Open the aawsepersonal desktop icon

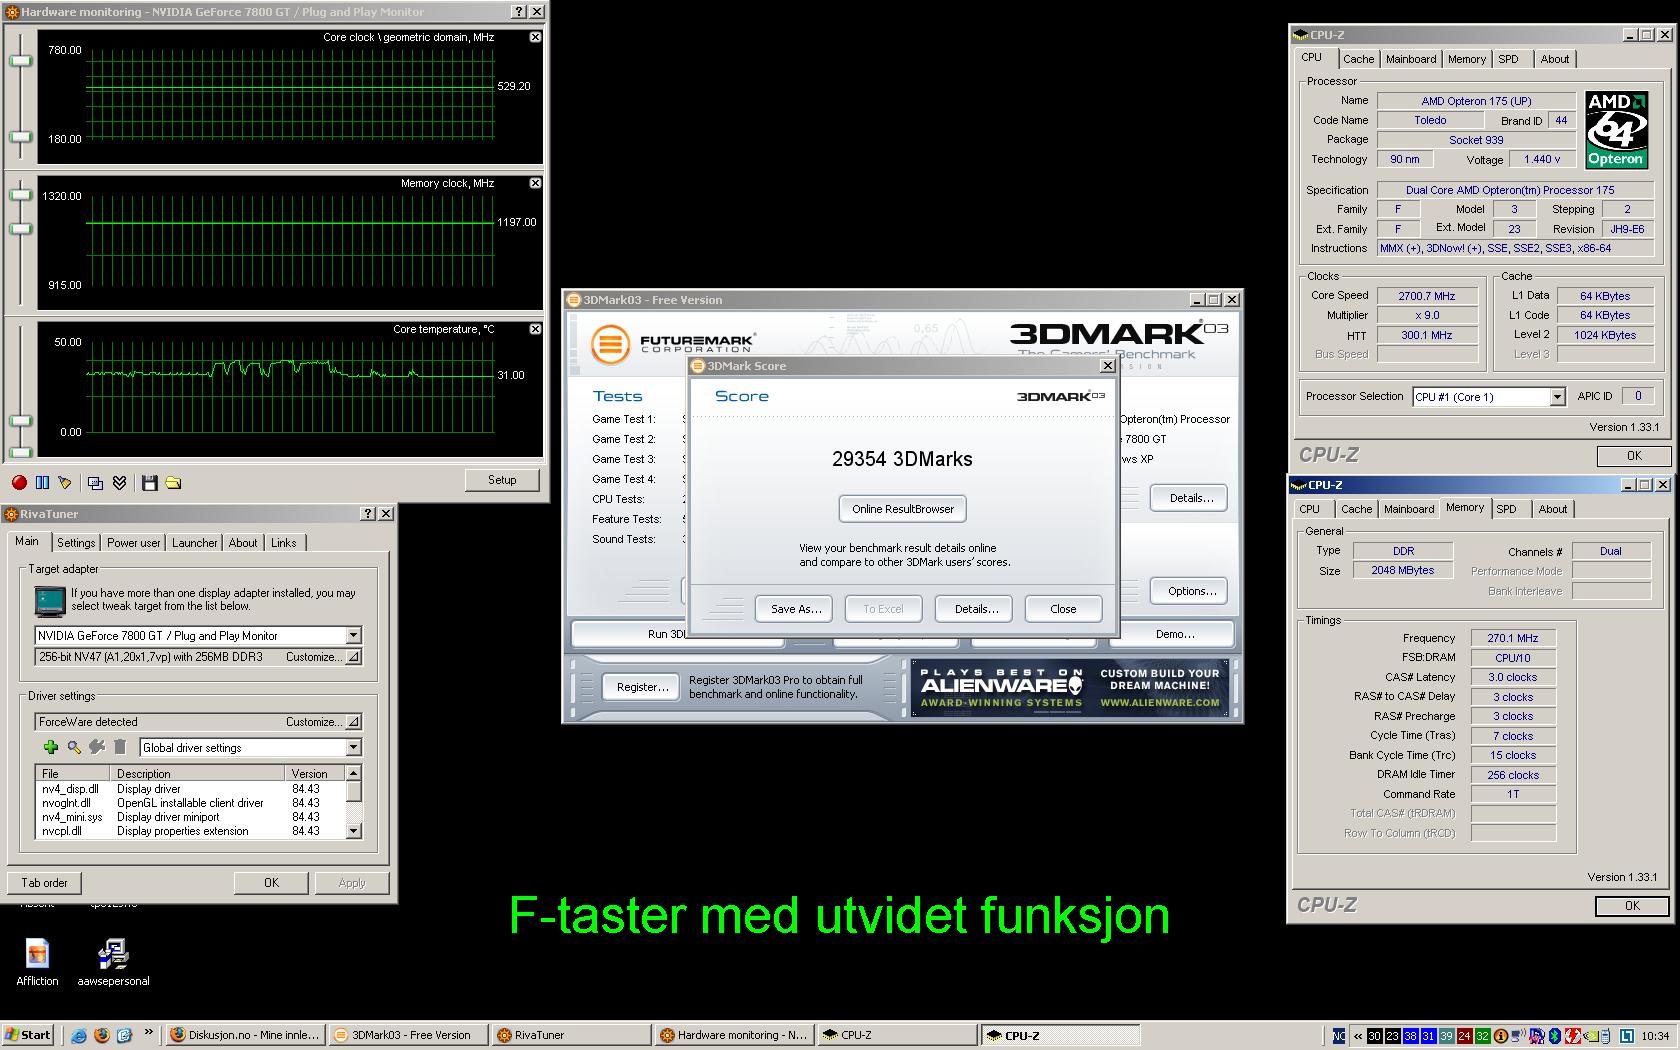(113, 962)
